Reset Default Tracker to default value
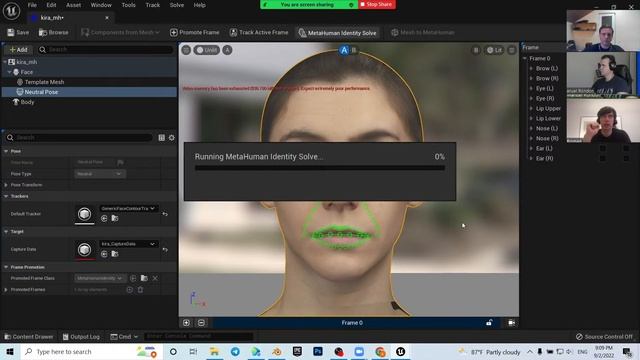This screenshot has width=640, height=360. pos(165,214)
